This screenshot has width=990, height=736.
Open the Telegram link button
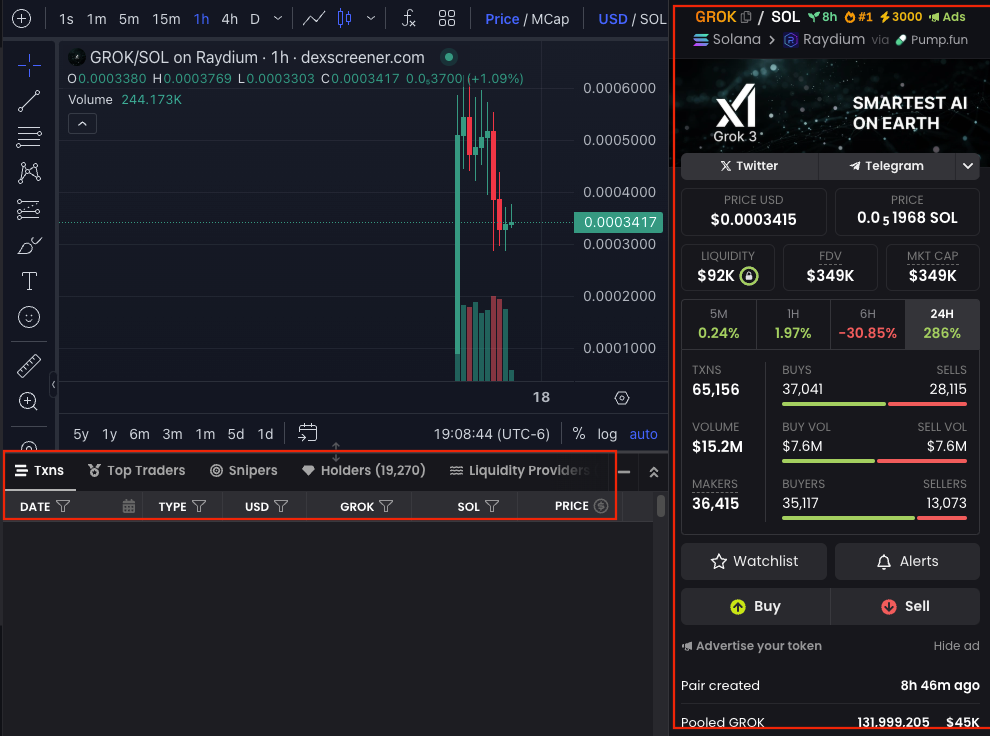click(887, 166)
